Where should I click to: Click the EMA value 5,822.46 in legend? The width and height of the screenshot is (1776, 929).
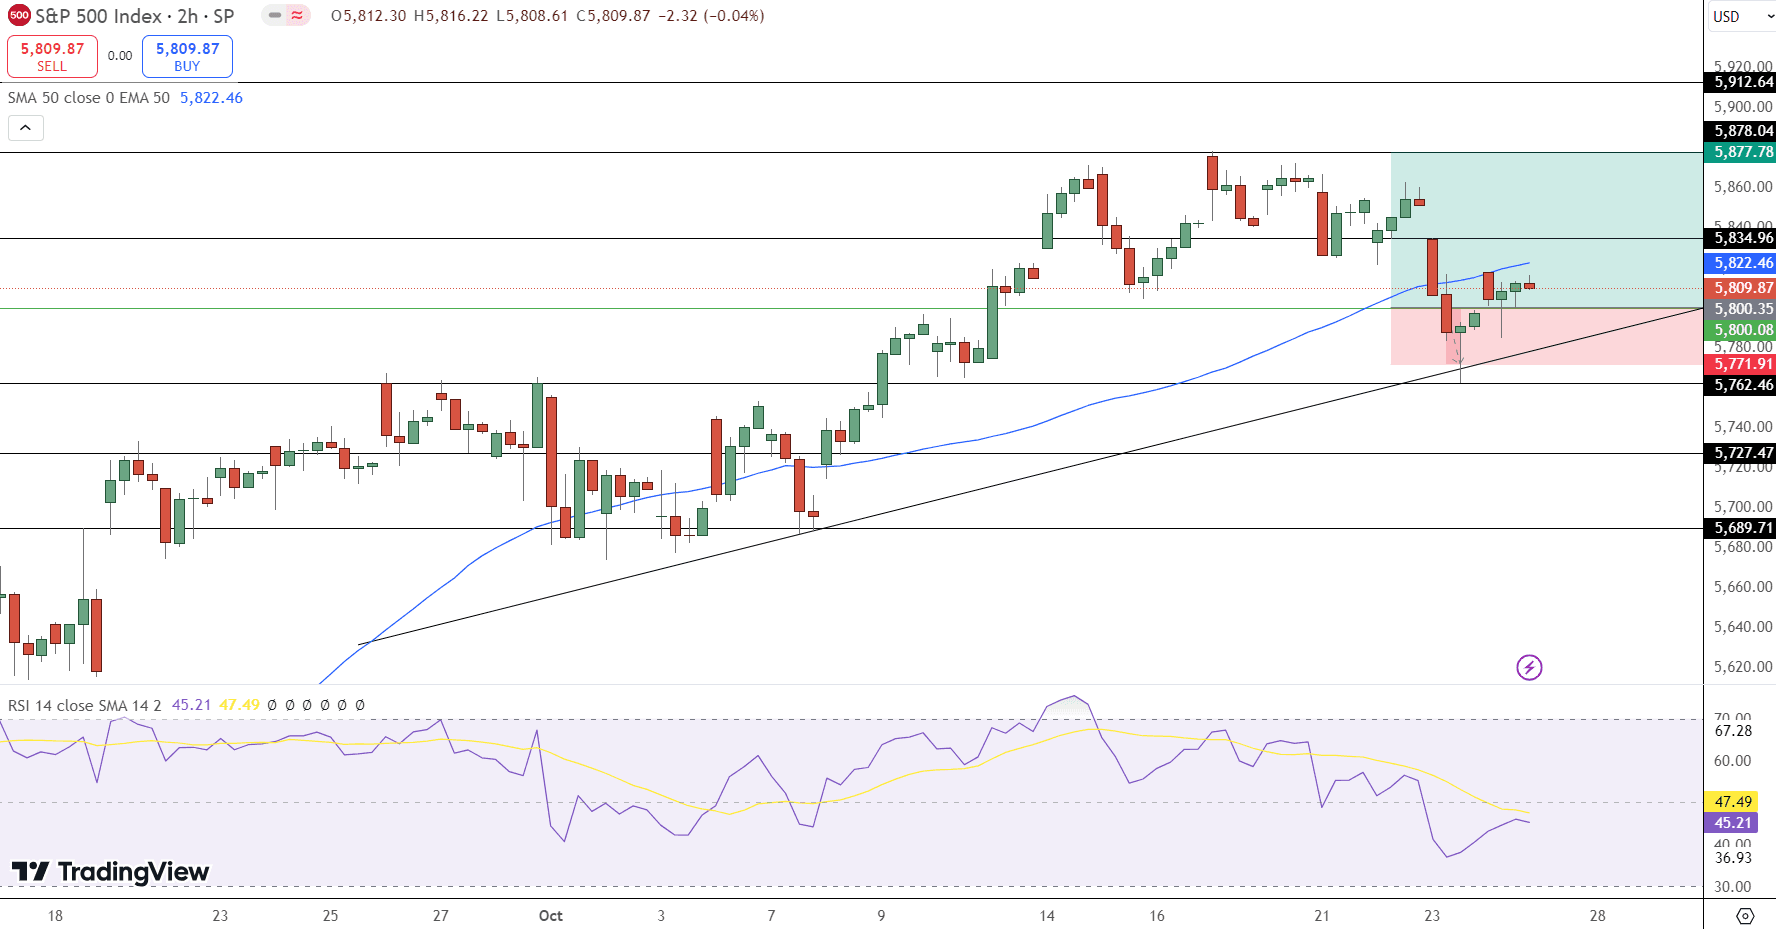coord(211,98)
